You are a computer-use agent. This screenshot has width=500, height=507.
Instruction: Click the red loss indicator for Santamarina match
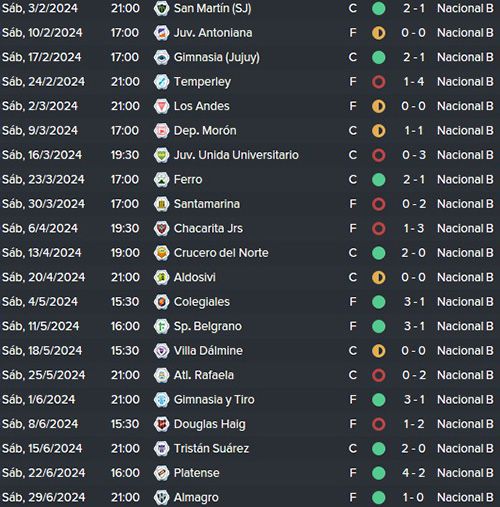pyautogui.click(x=378, y=204)
